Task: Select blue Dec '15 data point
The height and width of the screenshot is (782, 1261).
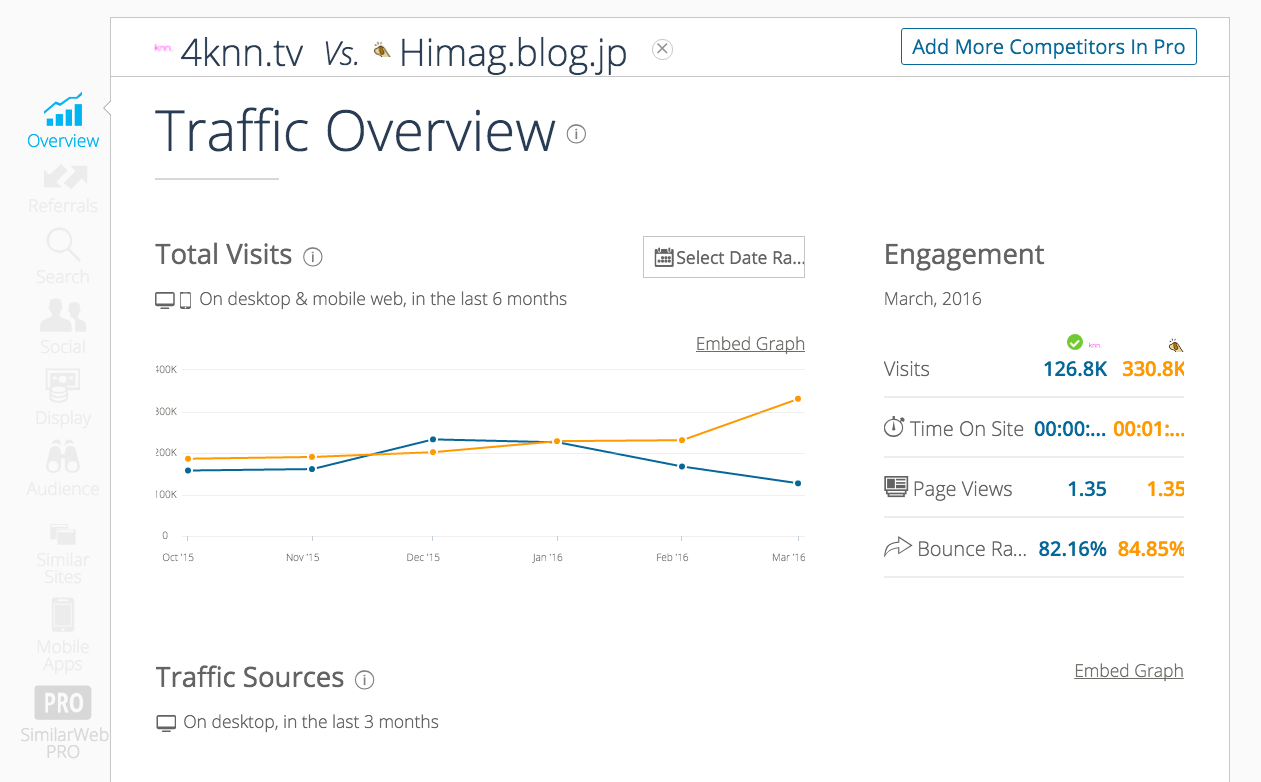Action: click(x=433, y=439)
